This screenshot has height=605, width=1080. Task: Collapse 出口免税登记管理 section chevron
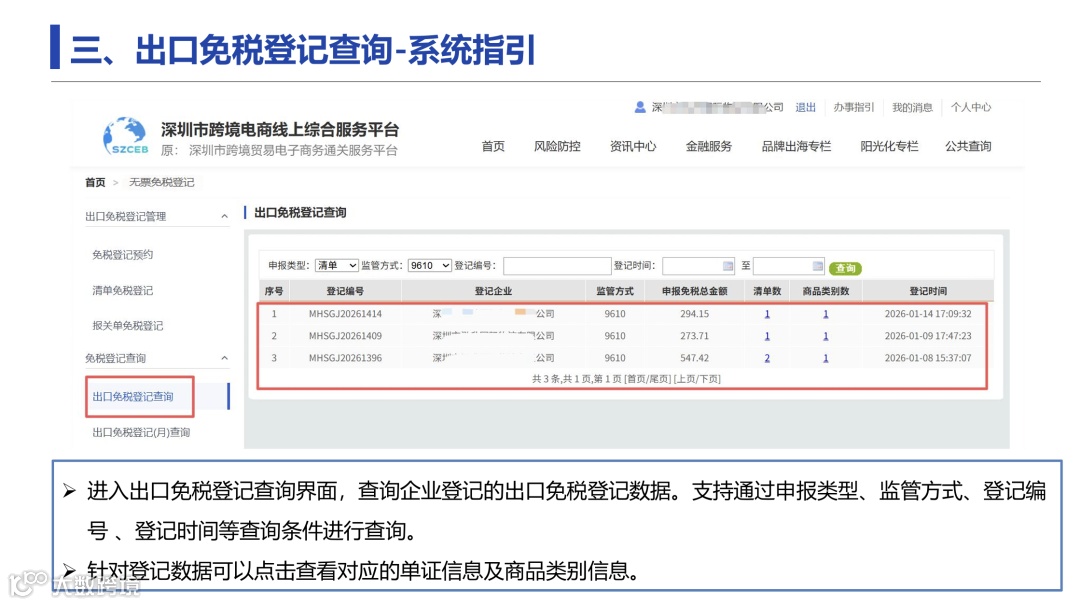(225, 216)
